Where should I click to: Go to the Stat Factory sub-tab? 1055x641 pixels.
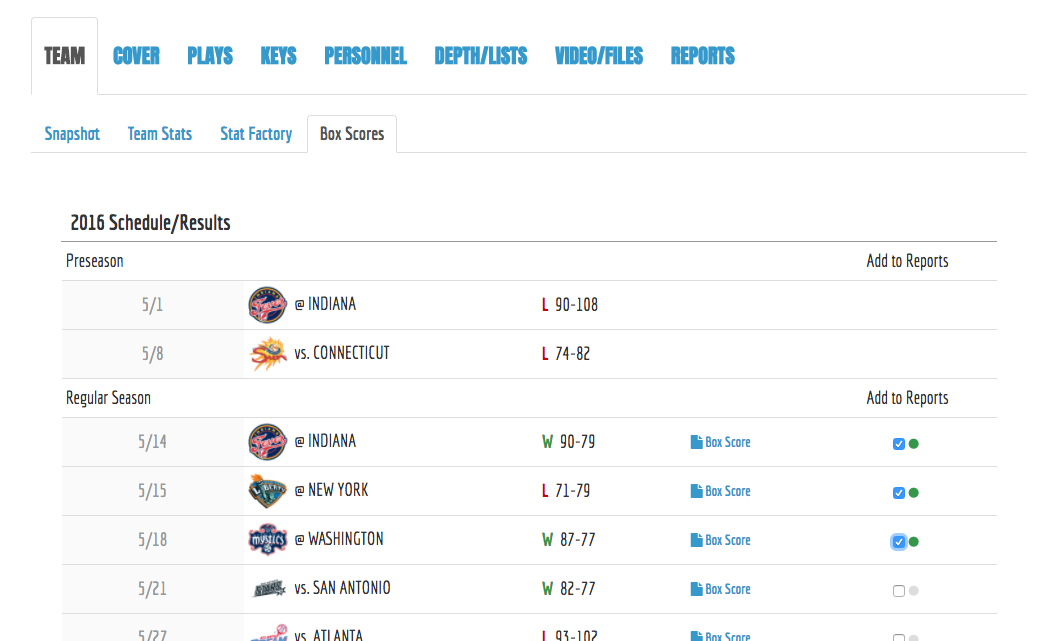[x=256, y=134]
